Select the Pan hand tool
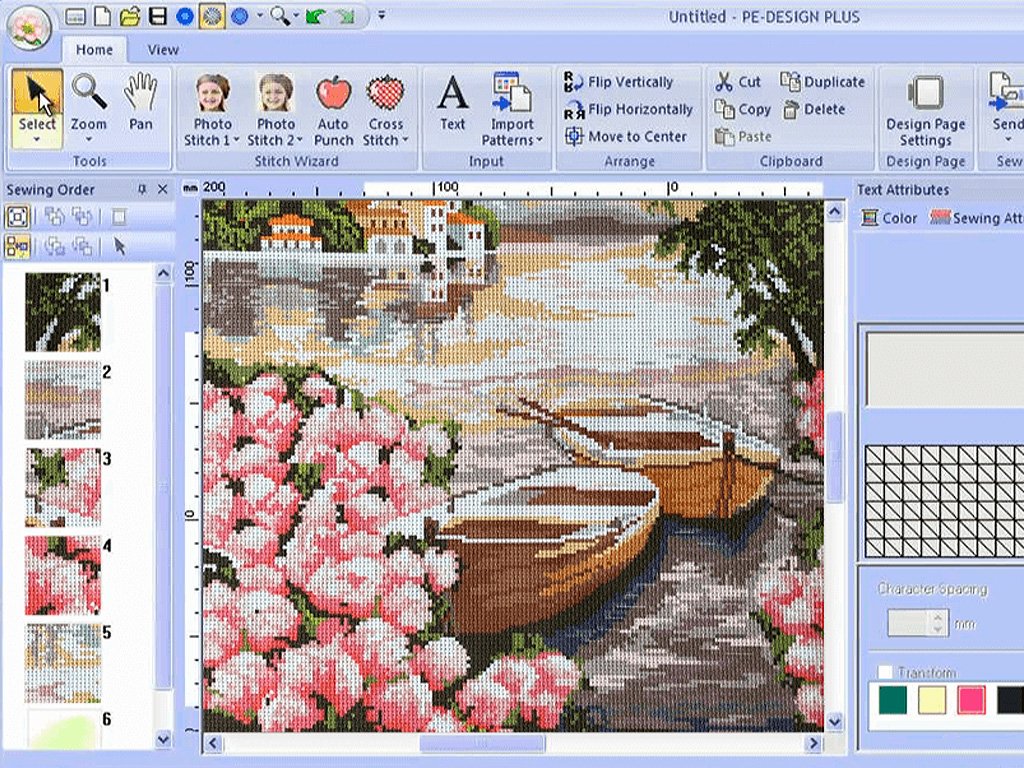The height and width of the screenshot is (768, 1024). pos(140,103)
